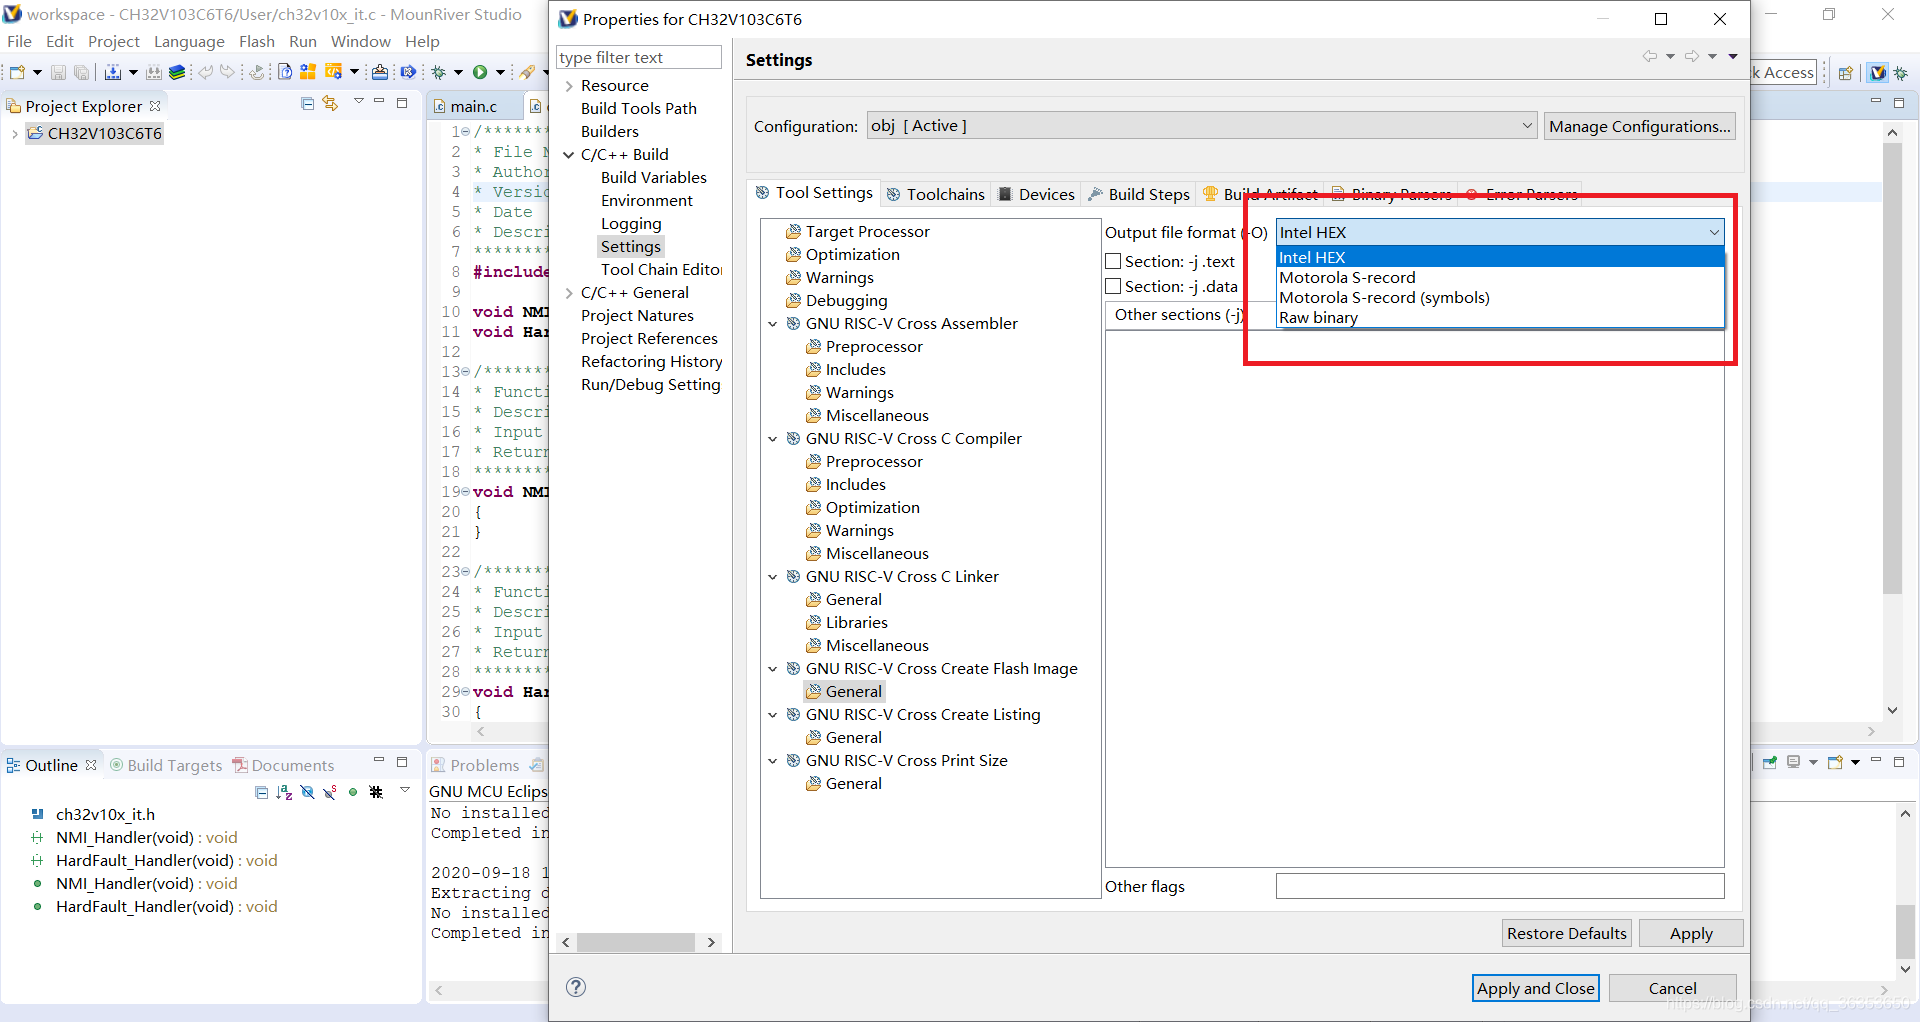1920x1022 pixels.
Task: Click the Hide Inactive Elements icon in Outline
Action: (x=376, y=792)
